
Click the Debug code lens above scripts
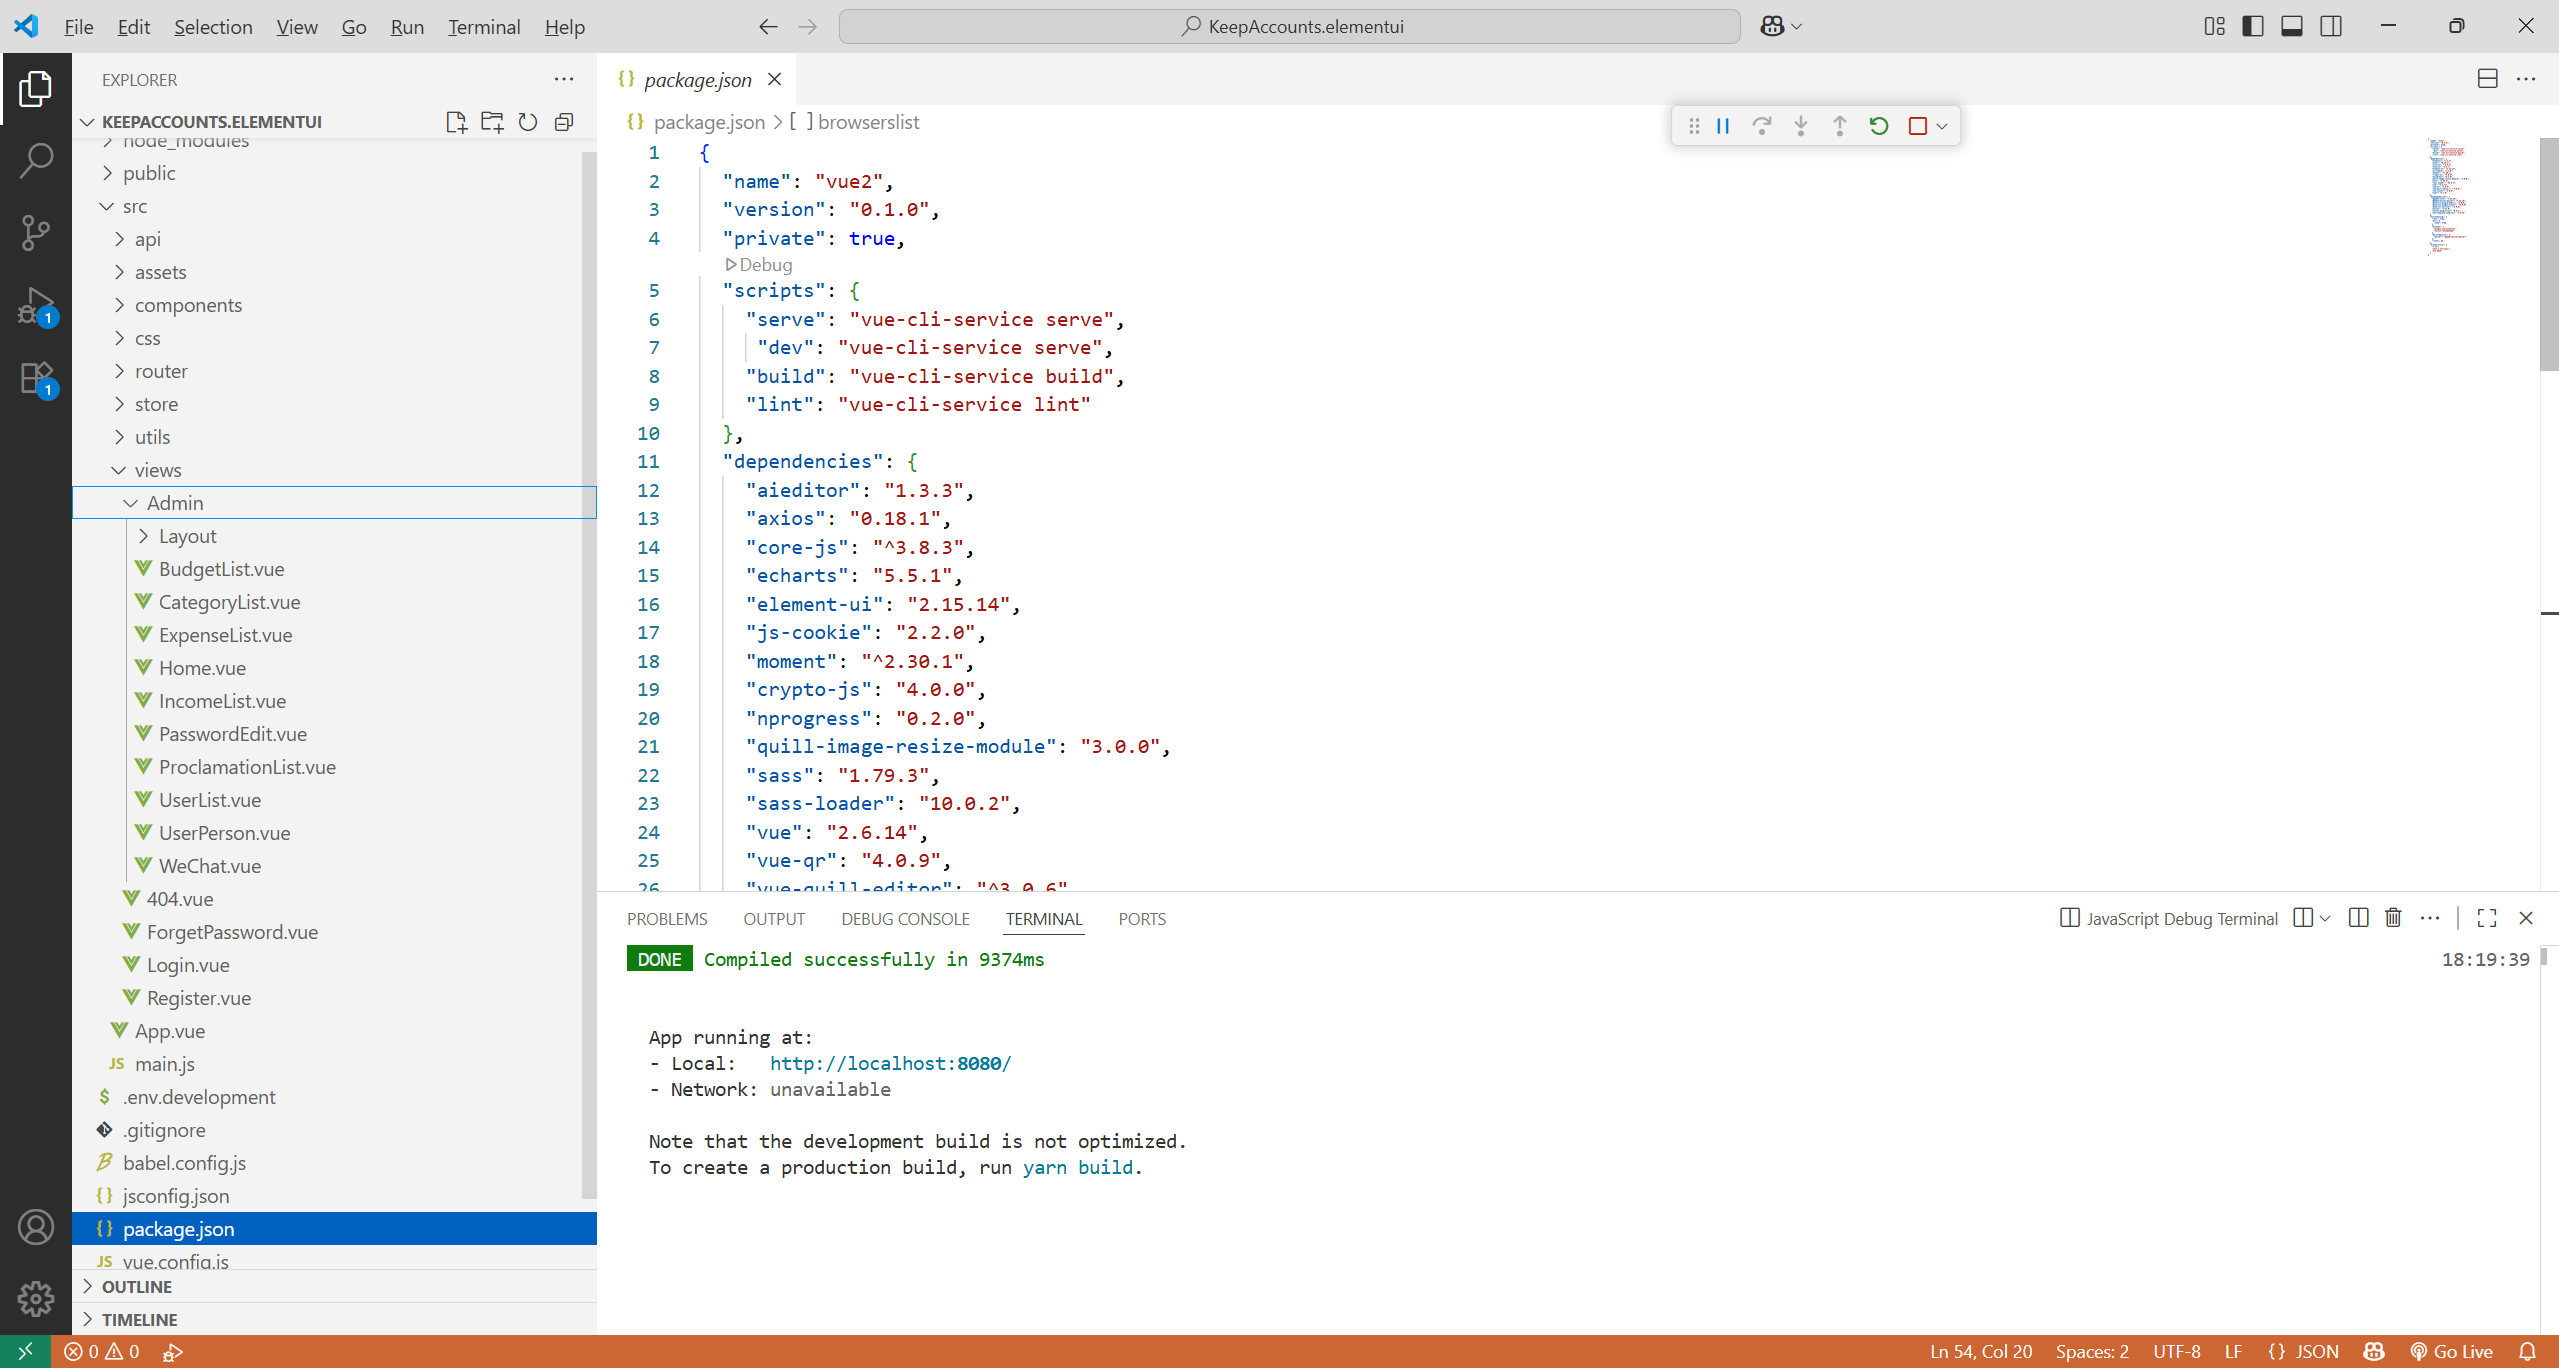(x=759, y=265)
